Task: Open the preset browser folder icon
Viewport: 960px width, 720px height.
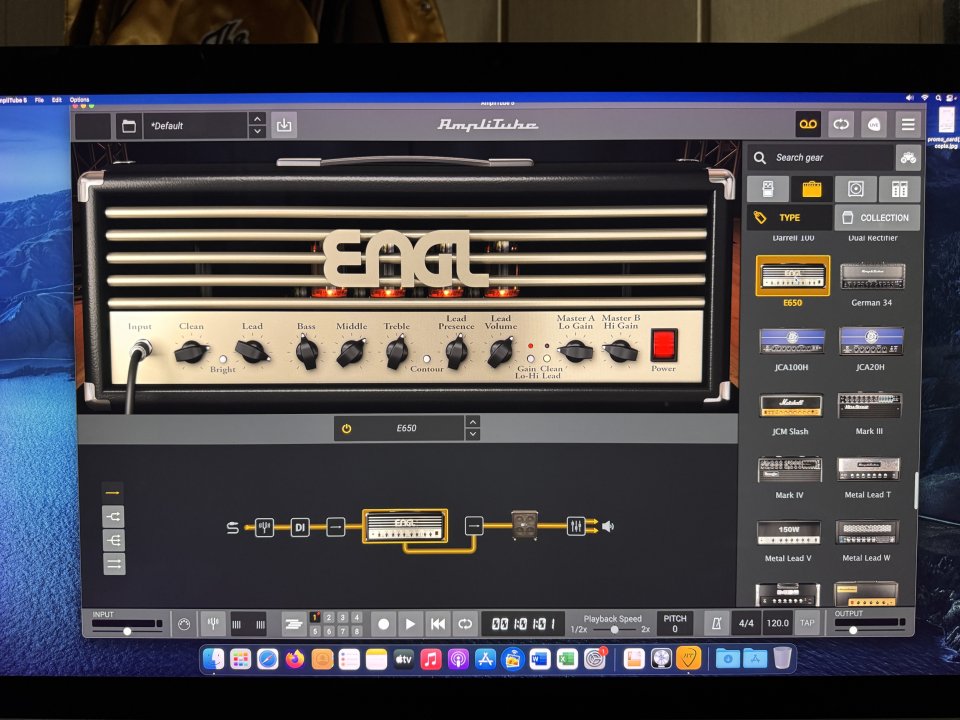Action: pyautogui.click(x=127, y=126)
